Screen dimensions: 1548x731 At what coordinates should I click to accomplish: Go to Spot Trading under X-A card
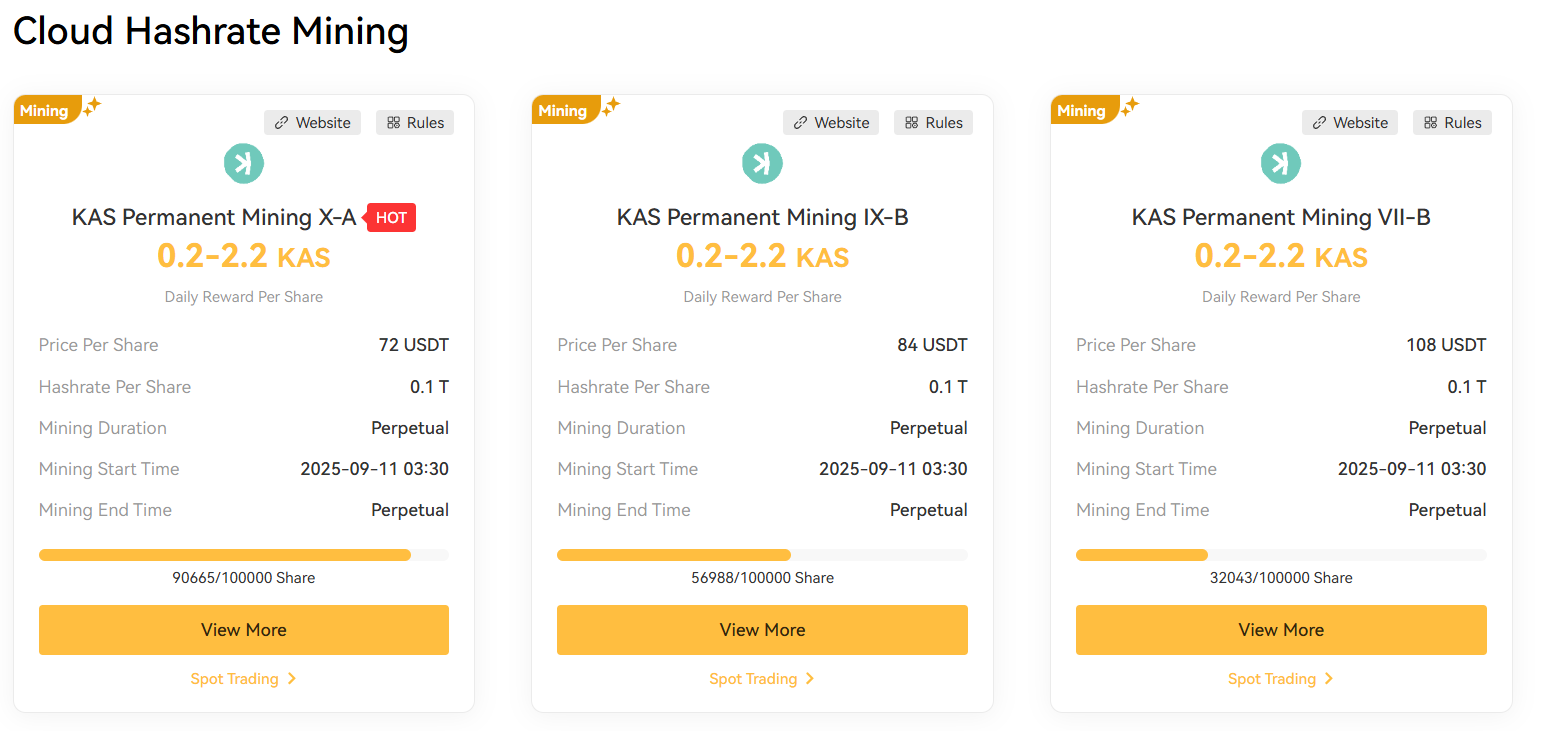click(x=235, y=679)
